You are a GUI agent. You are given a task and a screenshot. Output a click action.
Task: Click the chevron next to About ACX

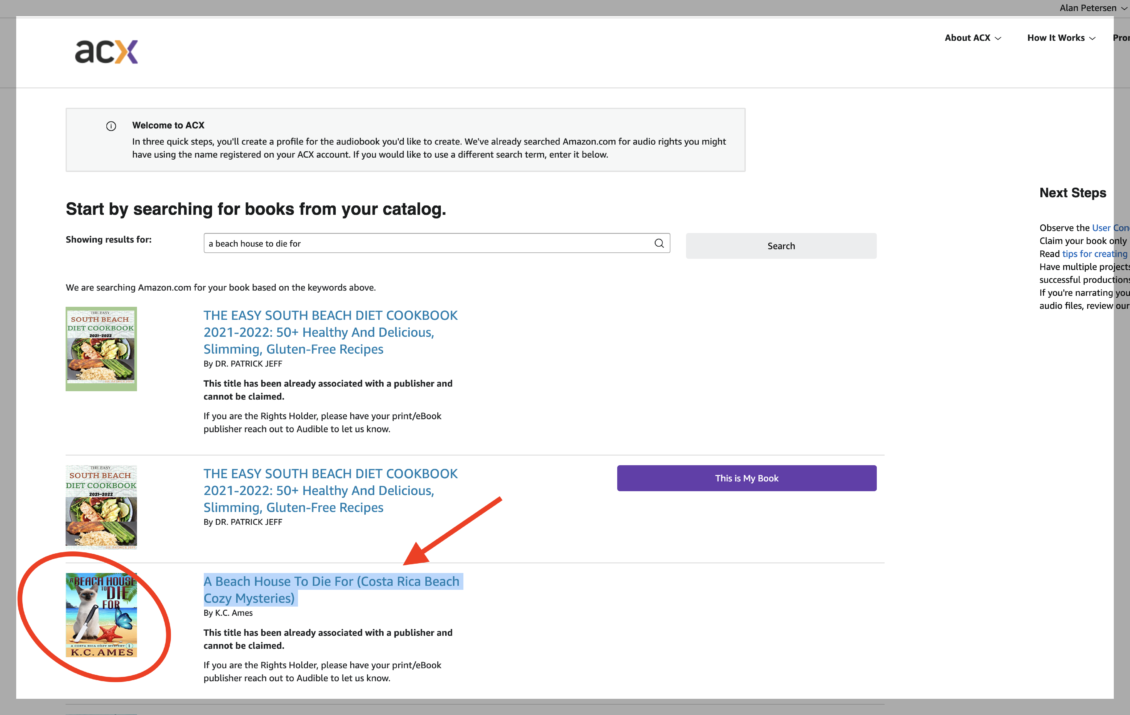pos(998,39)
